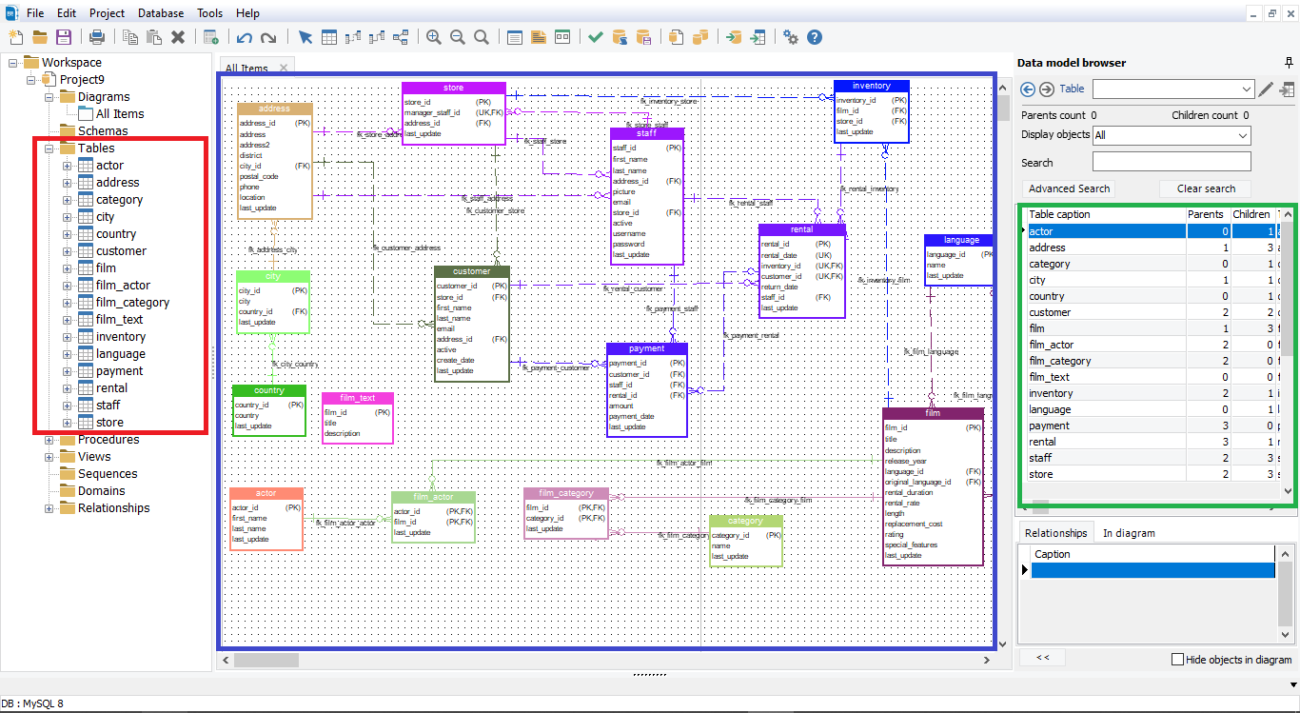Click the Clear search button
Screen dimensions: 1300x713
point(1206,188)
